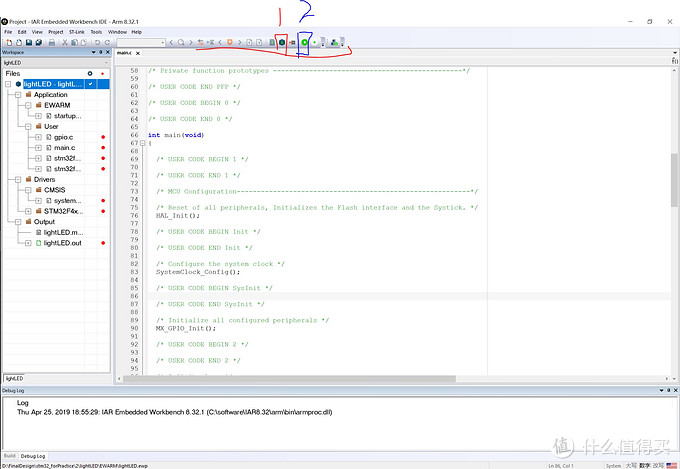Save the current file via toolbar

(x=29, y=43)
